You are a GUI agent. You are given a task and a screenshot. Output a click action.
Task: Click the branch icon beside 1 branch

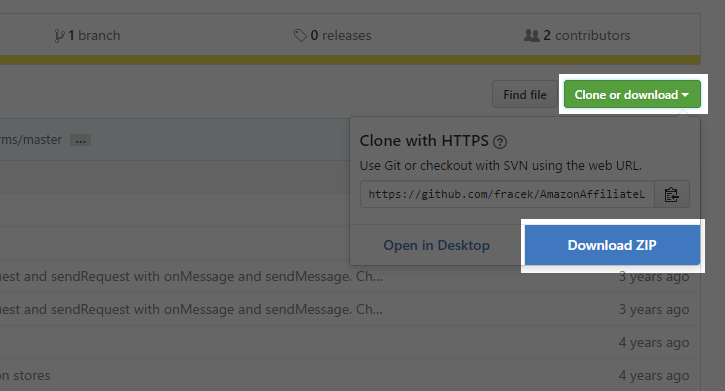(59, 36)
